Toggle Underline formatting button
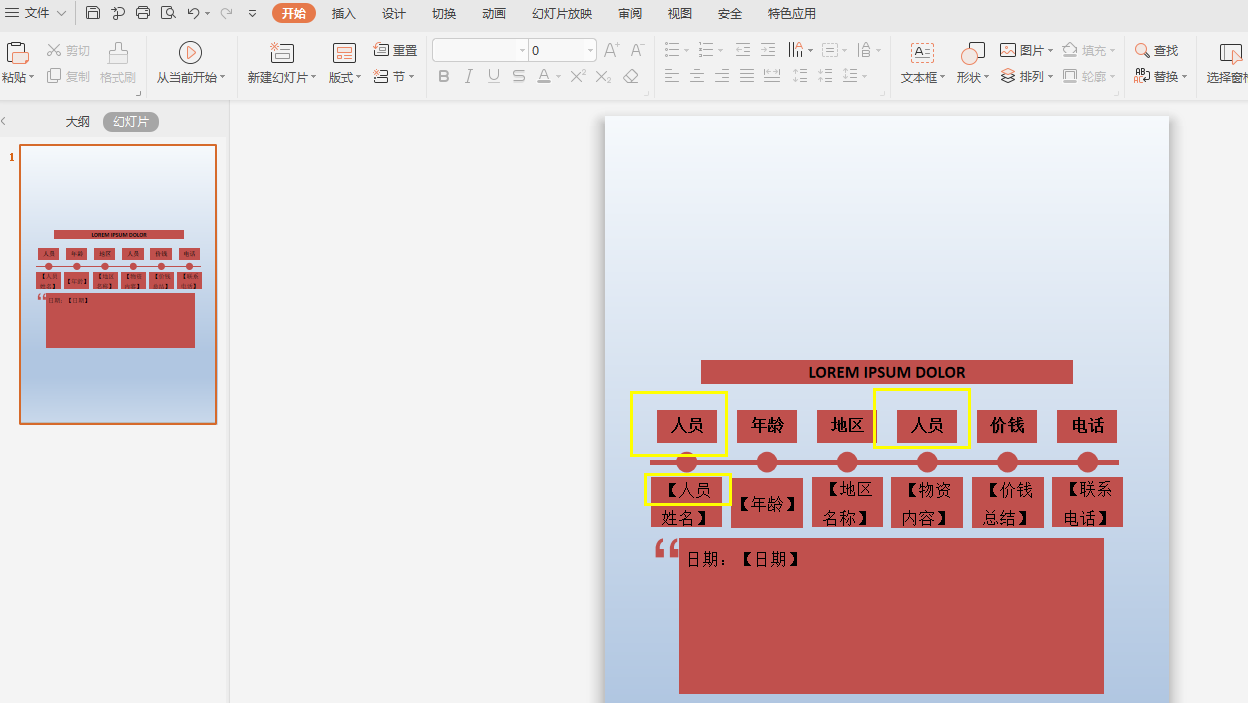Screen dimensions: 1248x703 [x=494, y=76]
